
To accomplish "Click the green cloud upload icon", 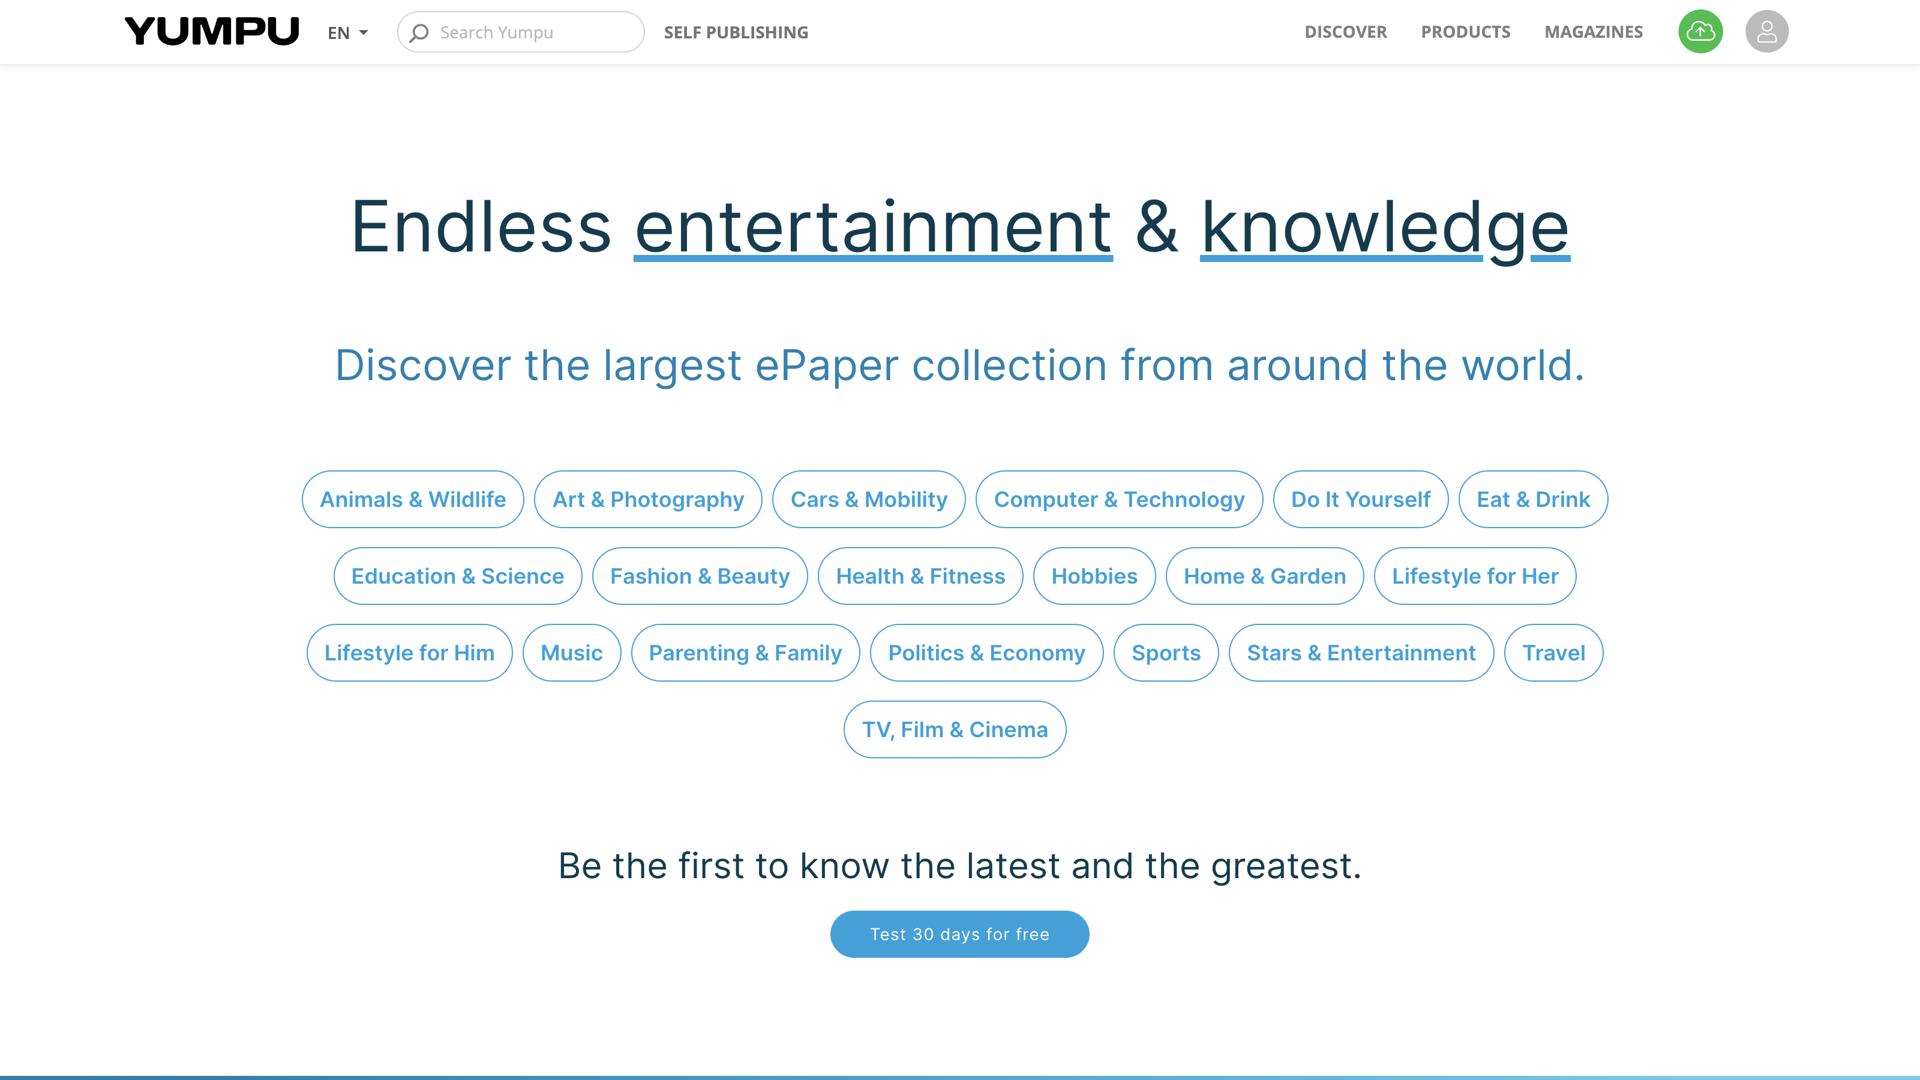I will point(1700,32).
